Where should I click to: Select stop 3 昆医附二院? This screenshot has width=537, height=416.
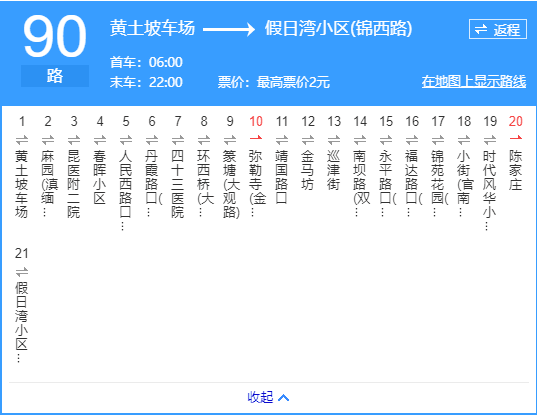point(74,184)
